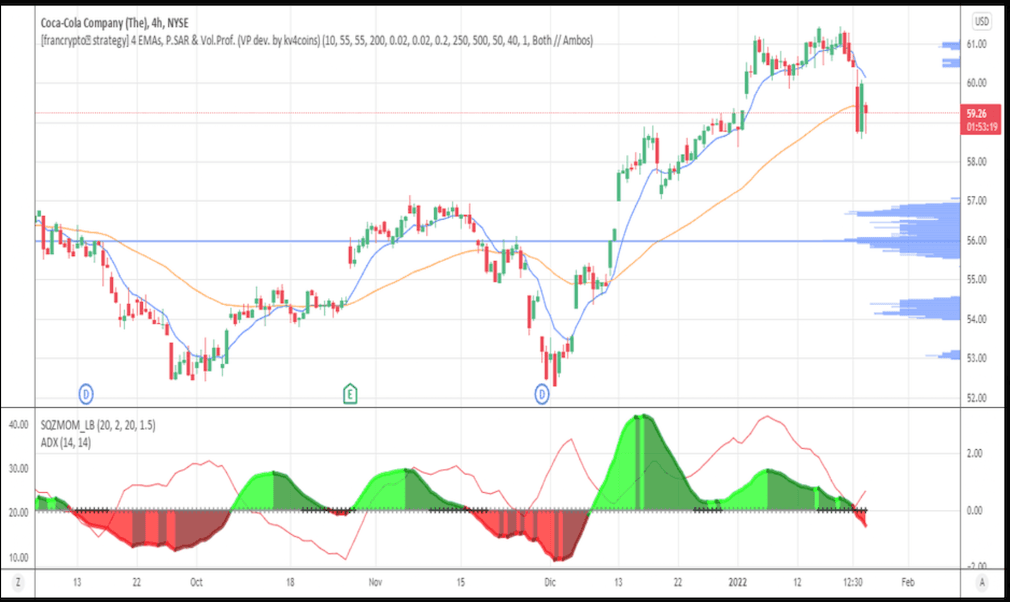The image size is (1010, 602).
Task: Click the 2022 label on time axis
Action: coord(738,582)
